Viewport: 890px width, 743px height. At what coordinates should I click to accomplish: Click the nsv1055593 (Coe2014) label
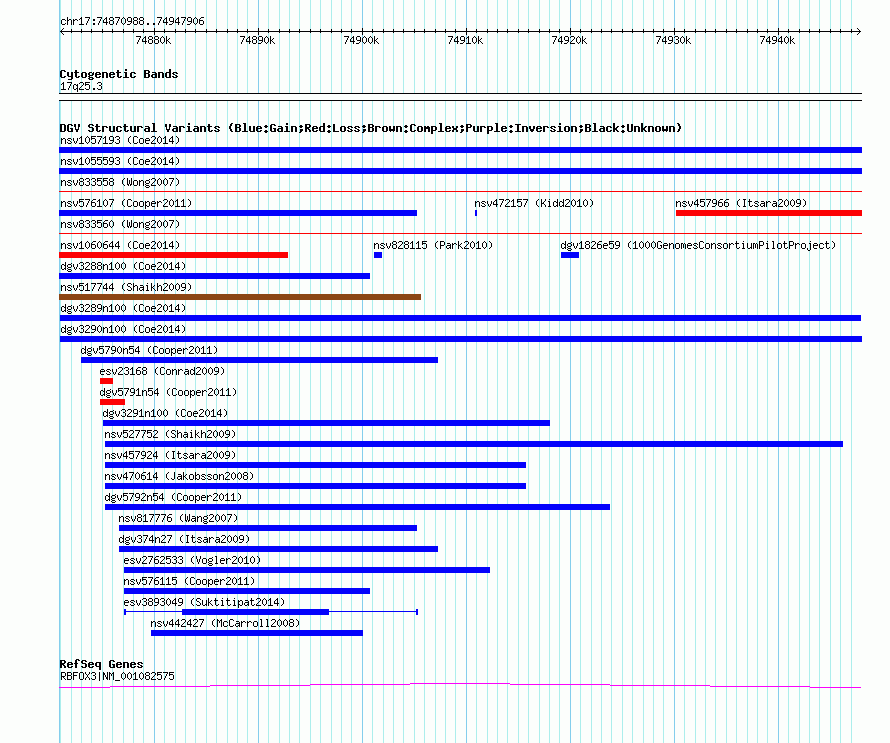[120, 161]
